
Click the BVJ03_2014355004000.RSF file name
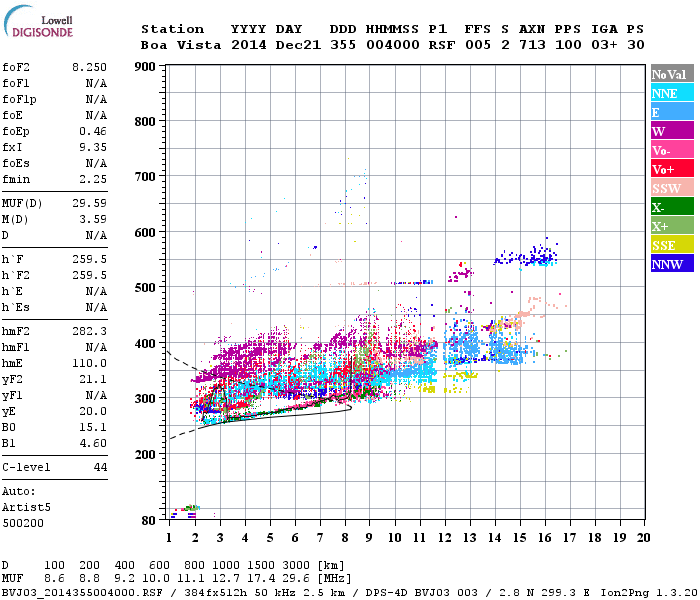click(82, 593)
